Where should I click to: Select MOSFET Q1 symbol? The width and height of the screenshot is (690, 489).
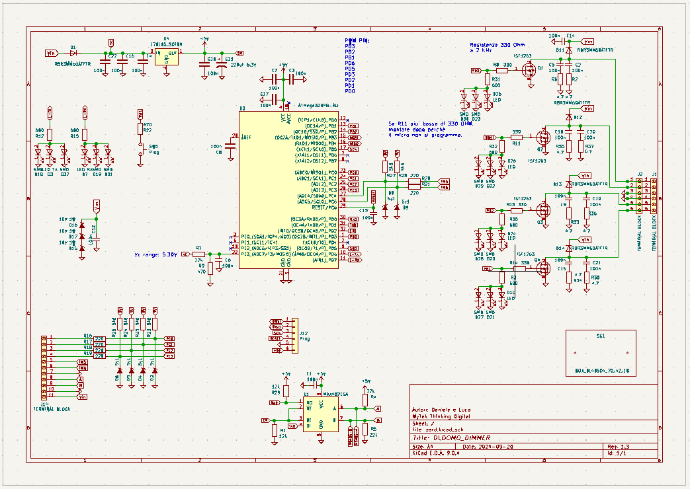[529, 70]
